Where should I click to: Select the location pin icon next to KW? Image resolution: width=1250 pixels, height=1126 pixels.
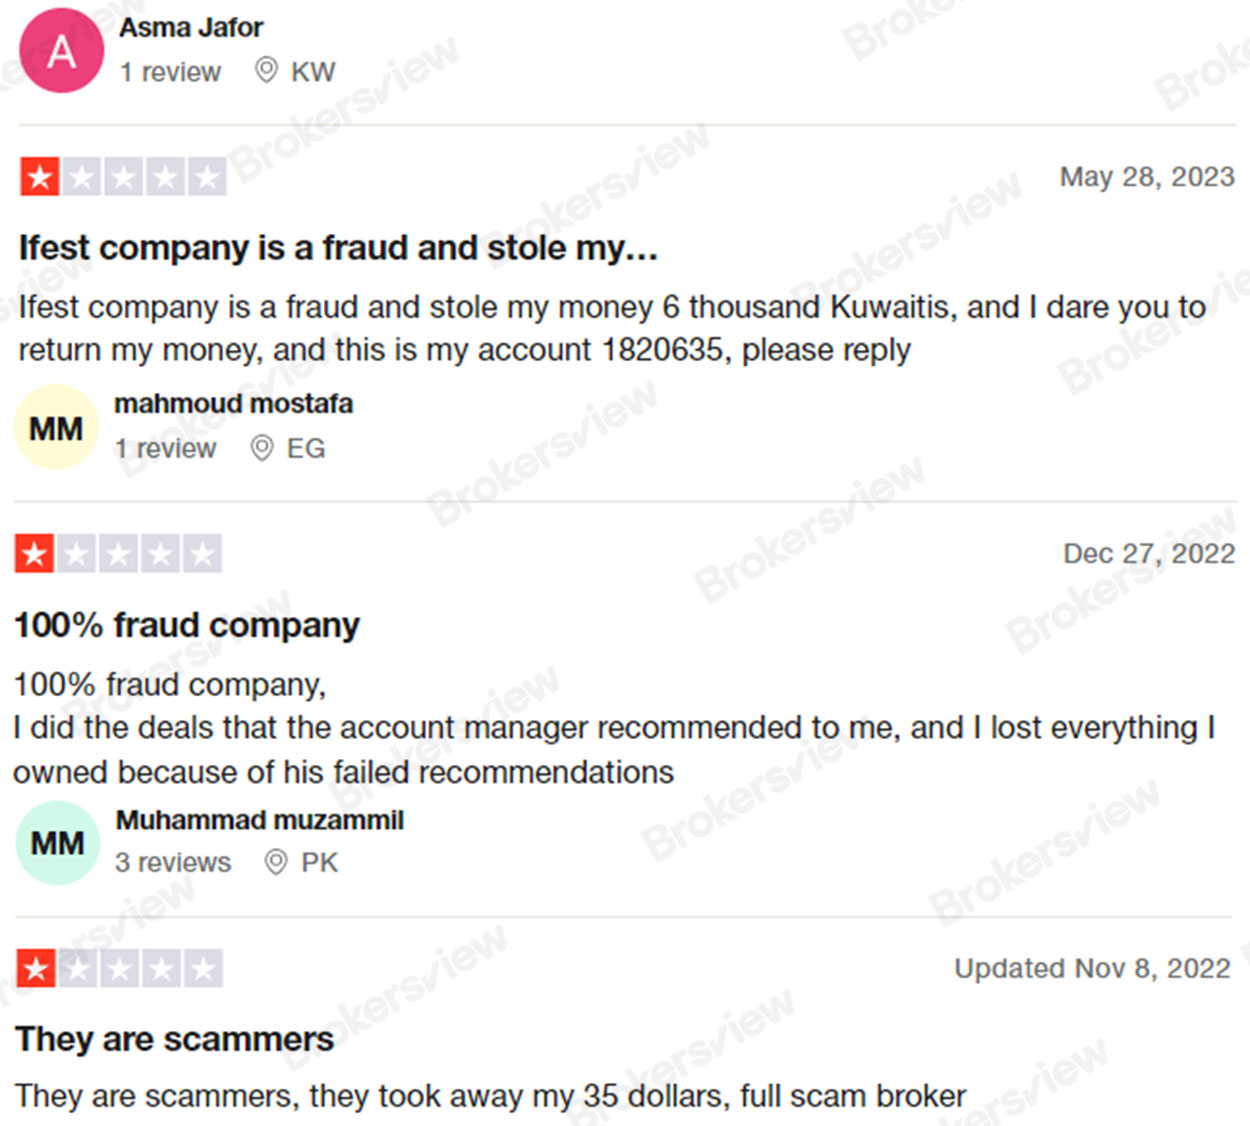[265, 70]
